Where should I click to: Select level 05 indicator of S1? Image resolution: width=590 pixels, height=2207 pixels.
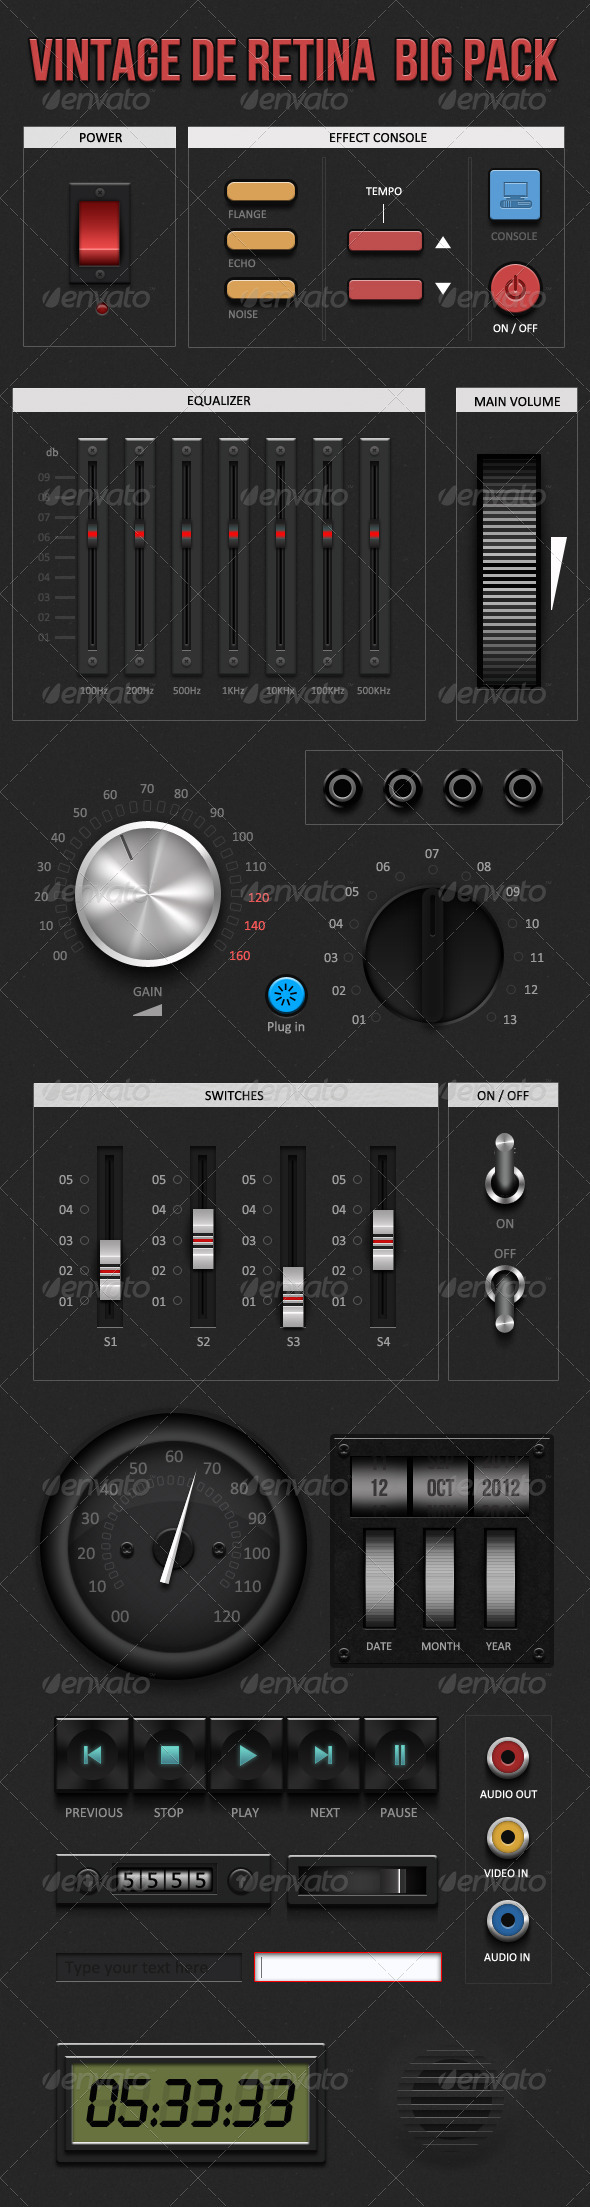pyautogui.click(x=84, y=1180)
